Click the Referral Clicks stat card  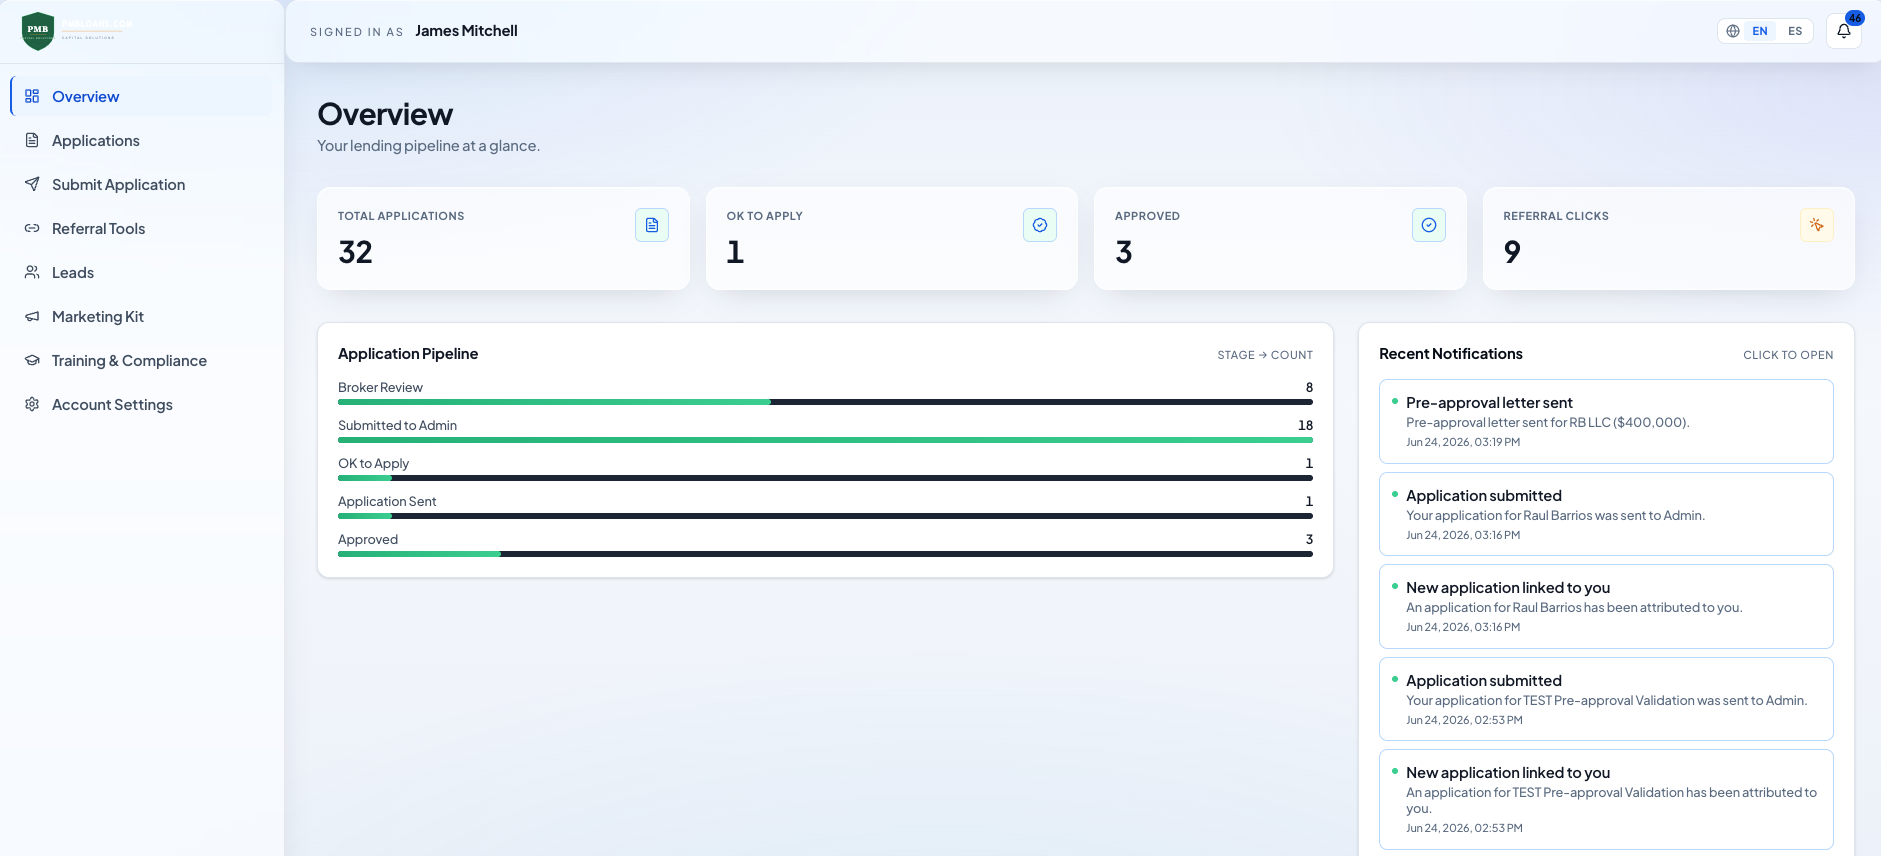click(1669, 238)
